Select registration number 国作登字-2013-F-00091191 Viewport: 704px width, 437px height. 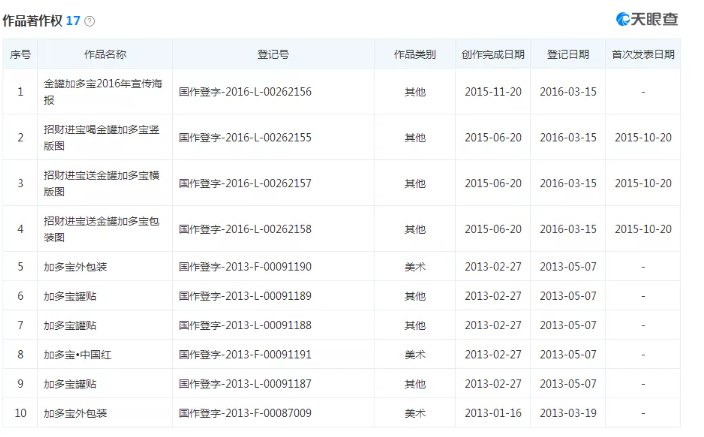tap(245, 355)
